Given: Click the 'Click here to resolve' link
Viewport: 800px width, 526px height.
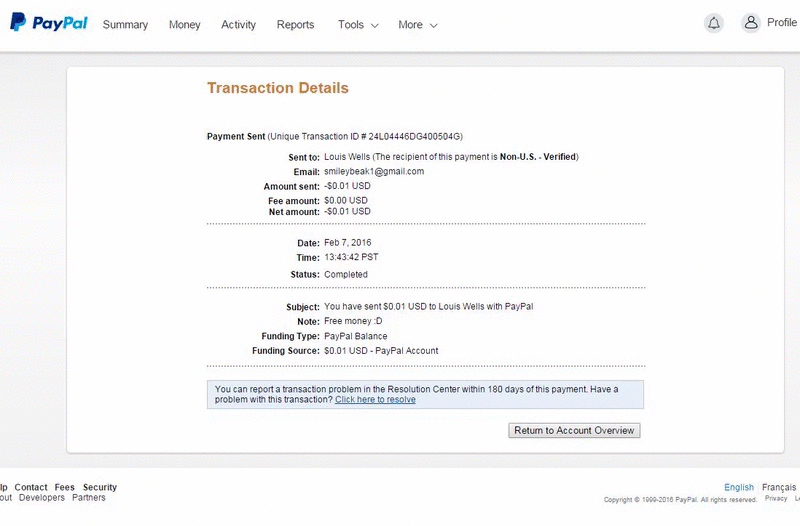Looking at the screenshot, I should (x=375, y=399).
